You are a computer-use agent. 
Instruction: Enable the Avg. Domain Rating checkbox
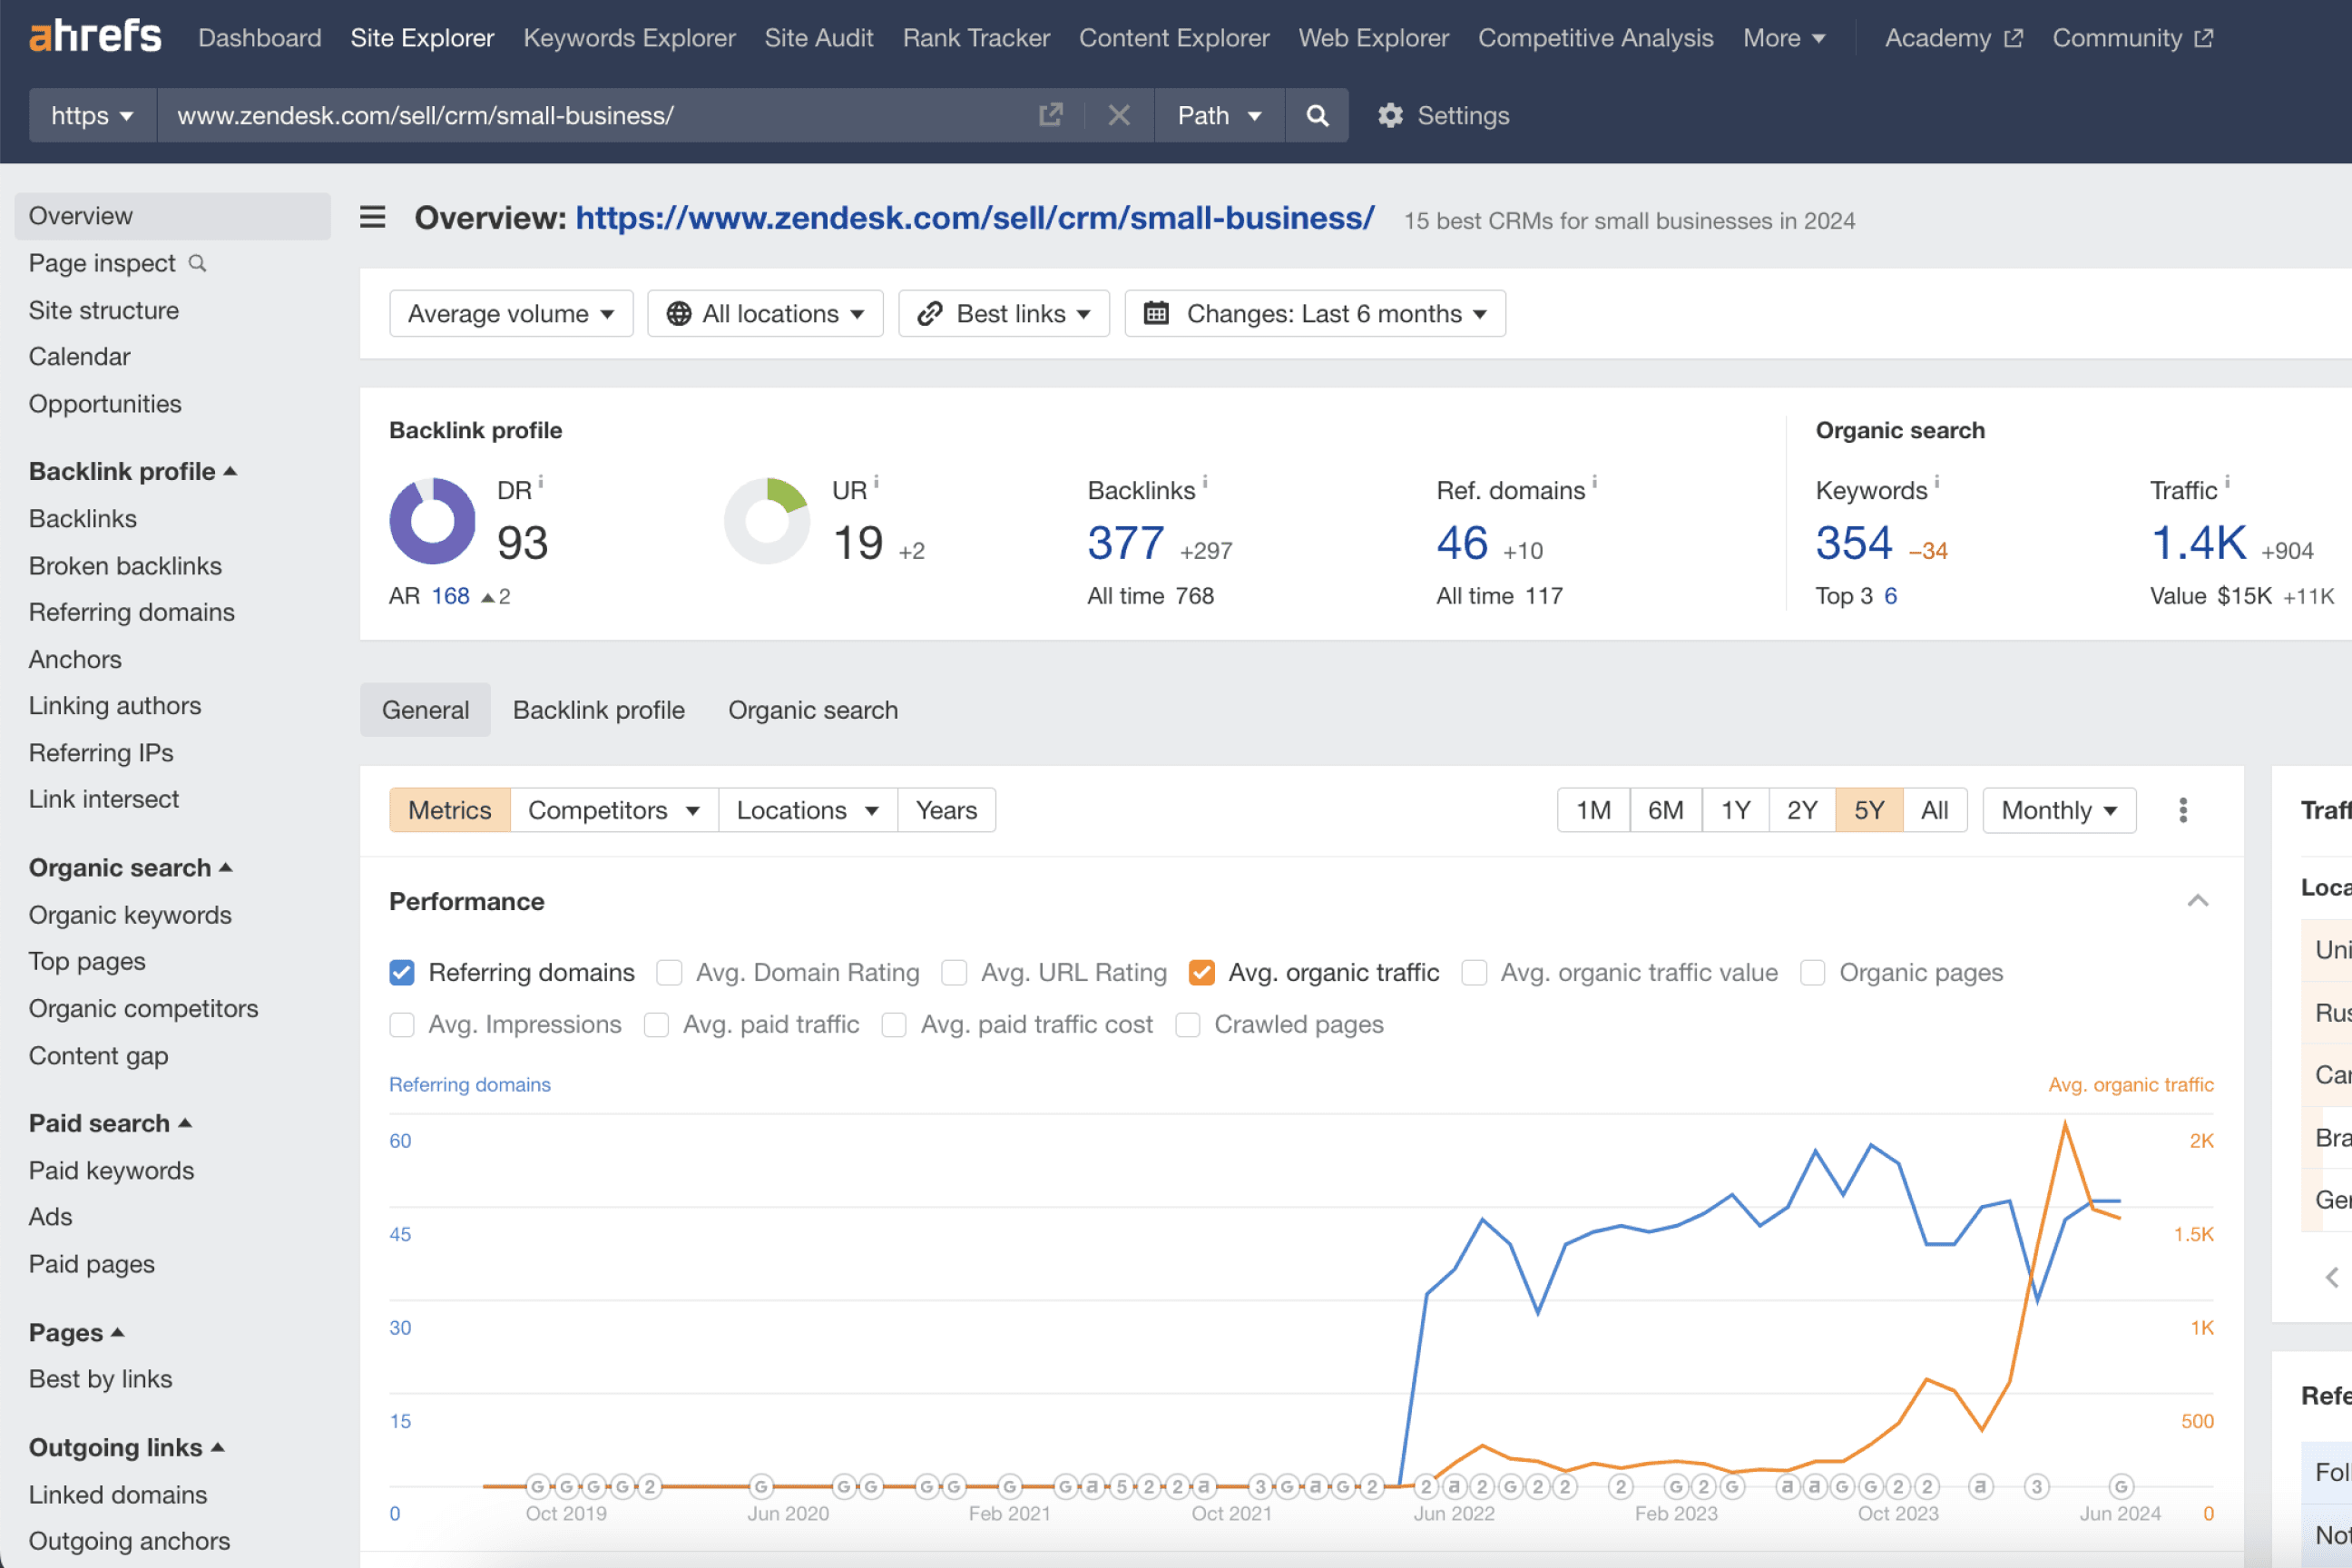pyautogui.click(x=668, y=972)
